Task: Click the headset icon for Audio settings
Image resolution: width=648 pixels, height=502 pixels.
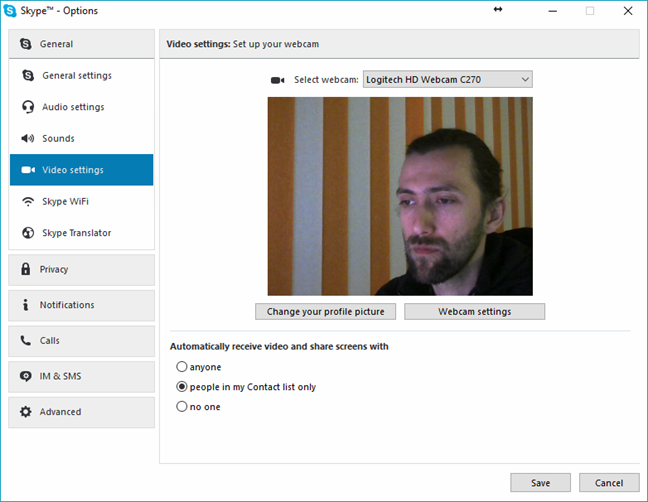Action: point(28,107)
